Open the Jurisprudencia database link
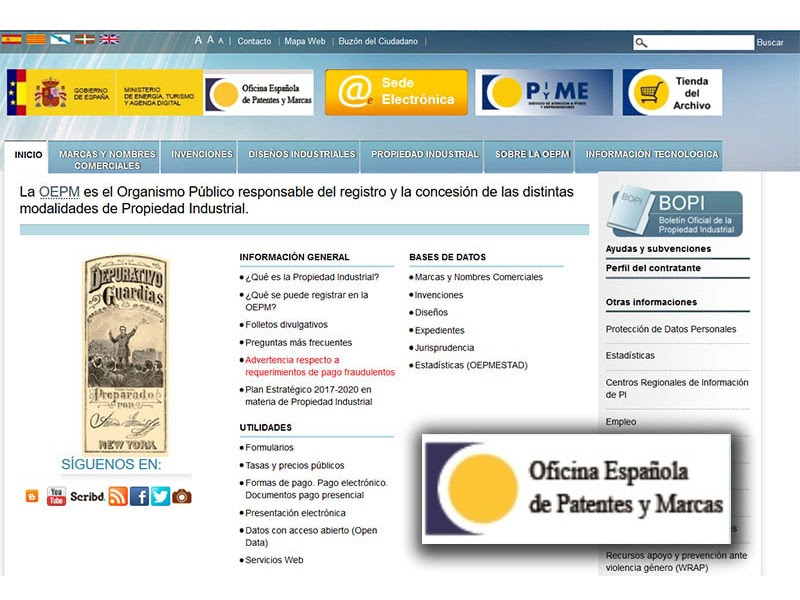The height and width of the screenshot is (600, 800). [x=444, y=347]
